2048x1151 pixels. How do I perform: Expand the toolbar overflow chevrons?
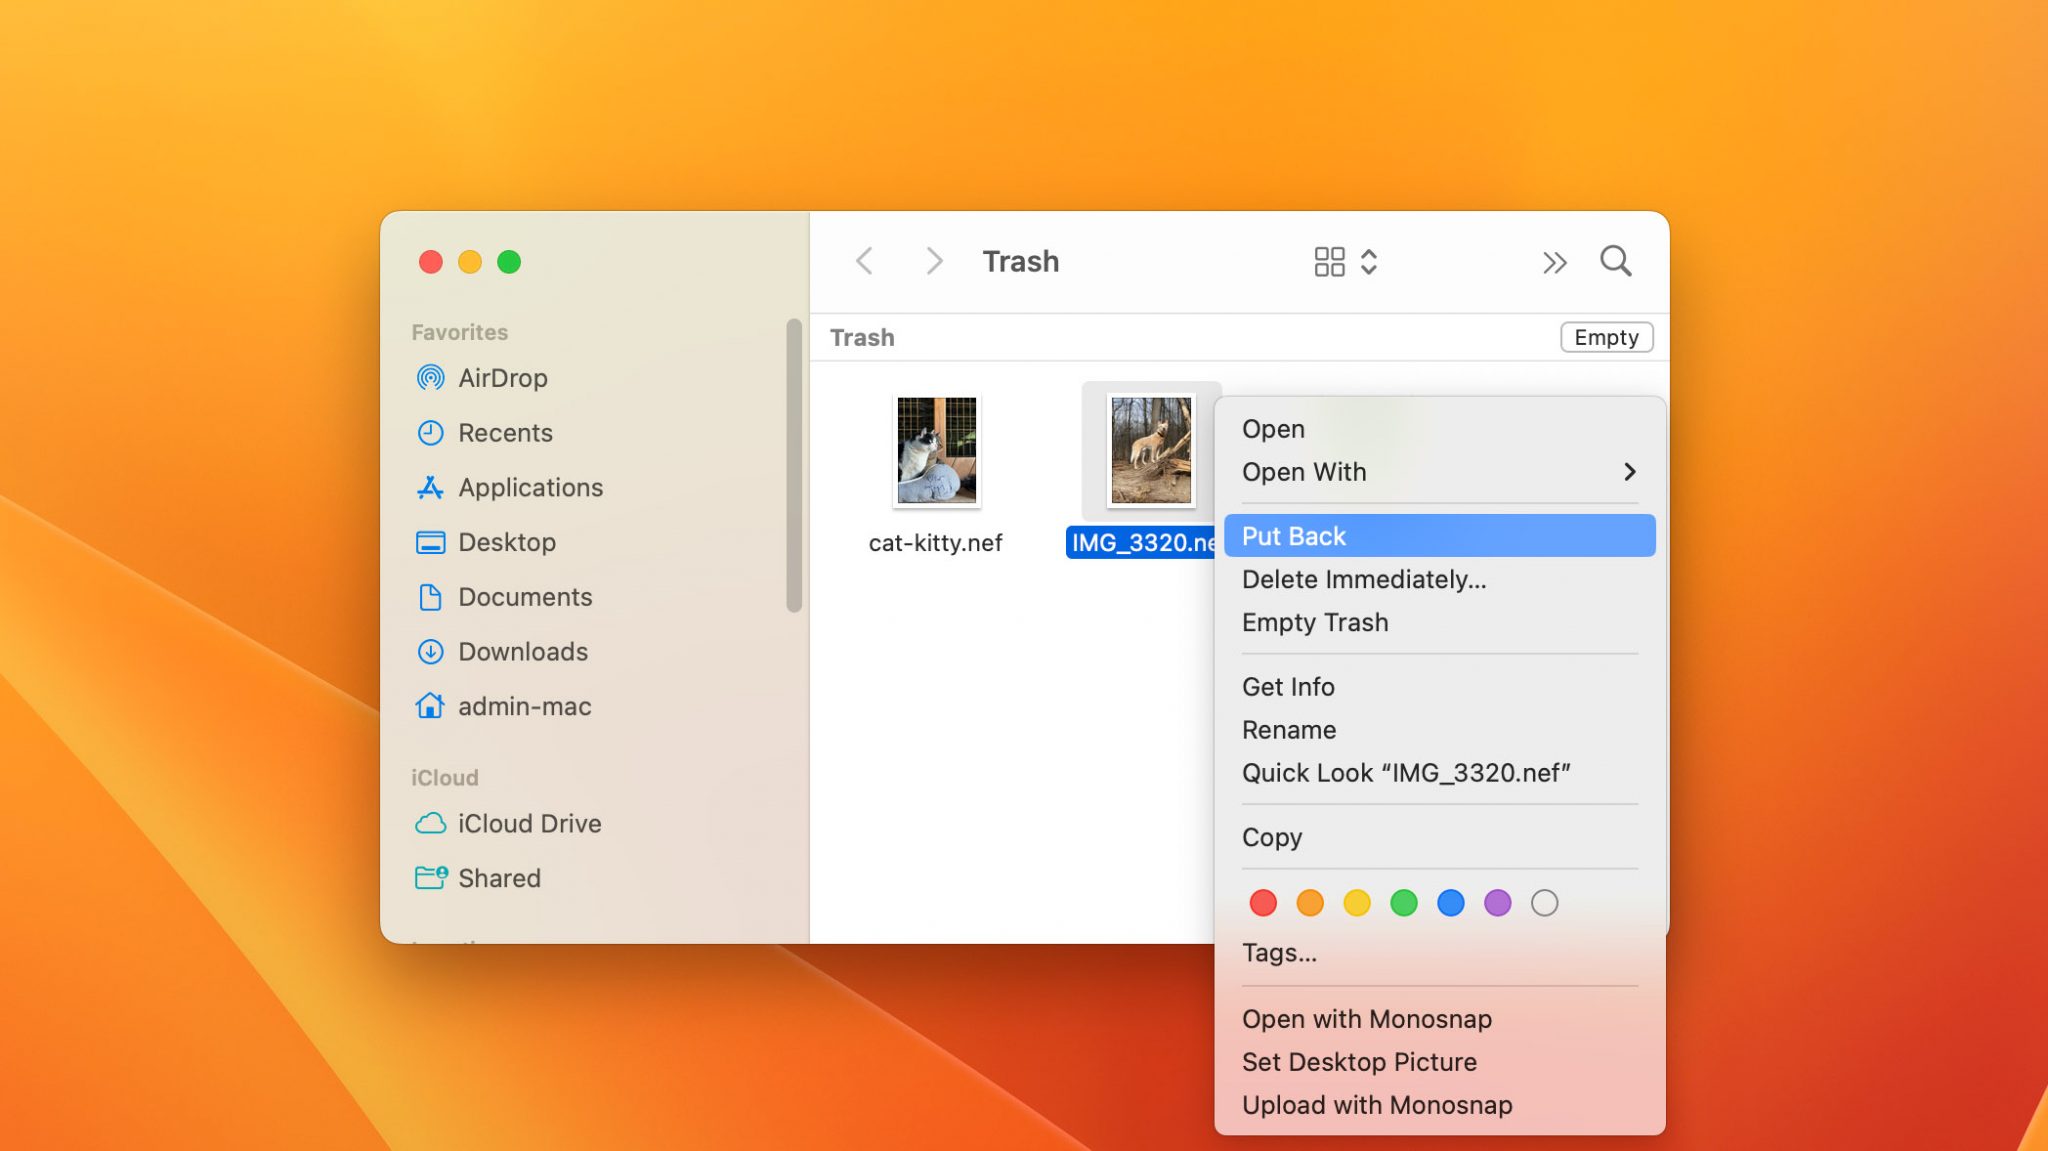pyautogui.click(x=1554, y=263)
